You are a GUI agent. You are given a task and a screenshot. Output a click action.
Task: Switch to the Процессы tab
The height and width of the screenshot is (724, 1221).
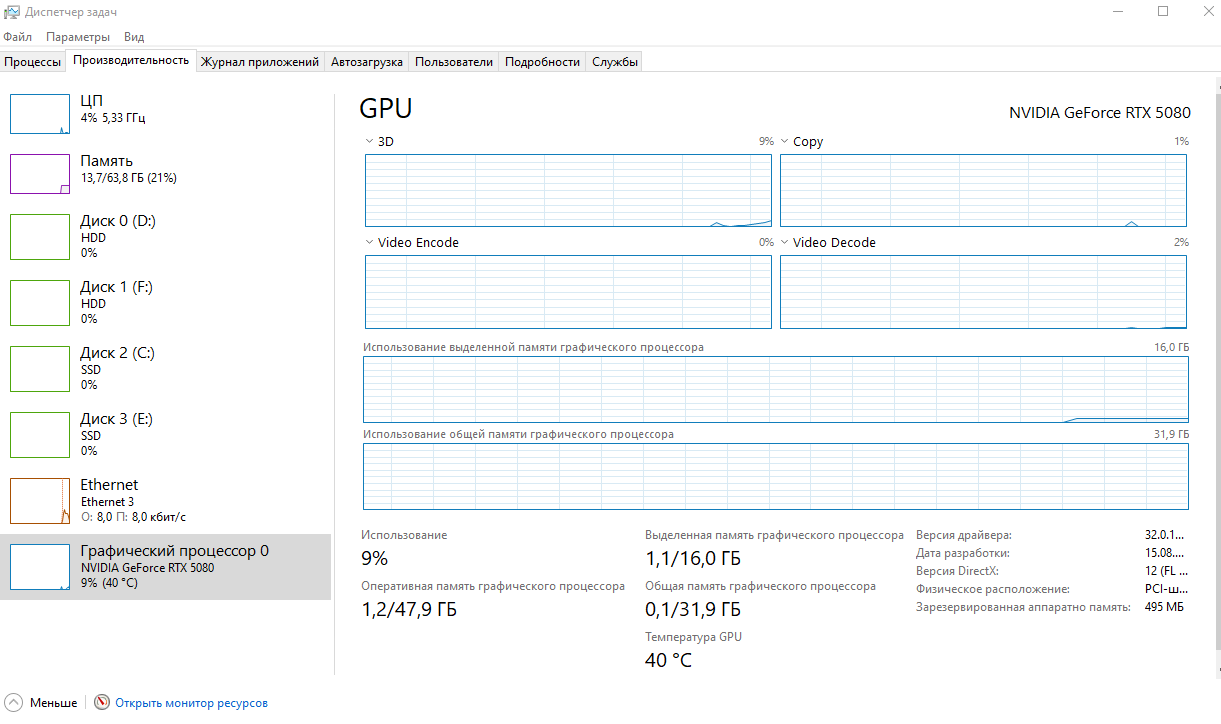(33, 62)
